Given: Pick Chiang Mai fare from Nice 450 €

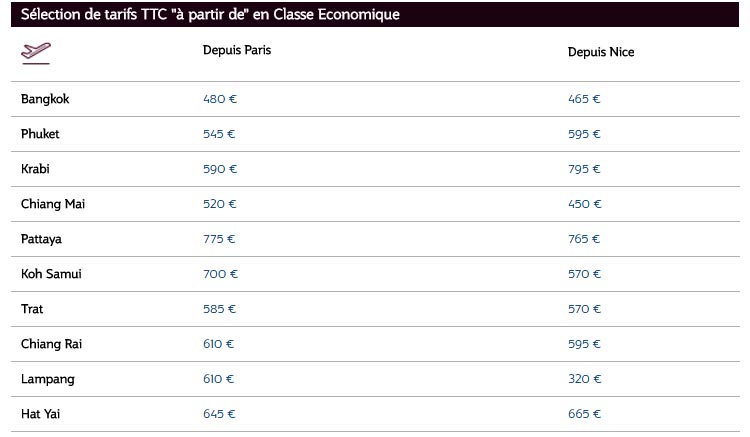Looking at the screenshot, I should 584,204.
